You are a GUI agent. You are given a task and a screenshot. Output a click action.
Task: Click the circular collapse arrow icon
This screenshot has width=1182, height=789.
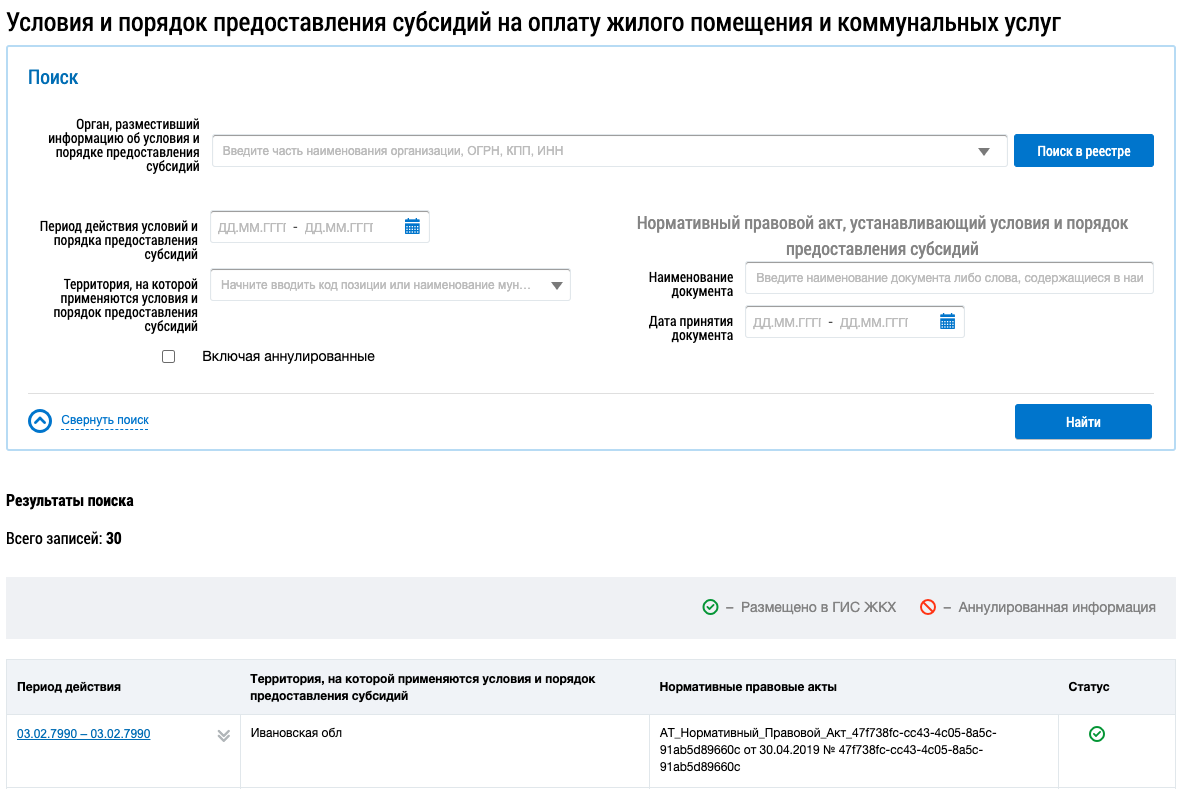tap(40, 421)
